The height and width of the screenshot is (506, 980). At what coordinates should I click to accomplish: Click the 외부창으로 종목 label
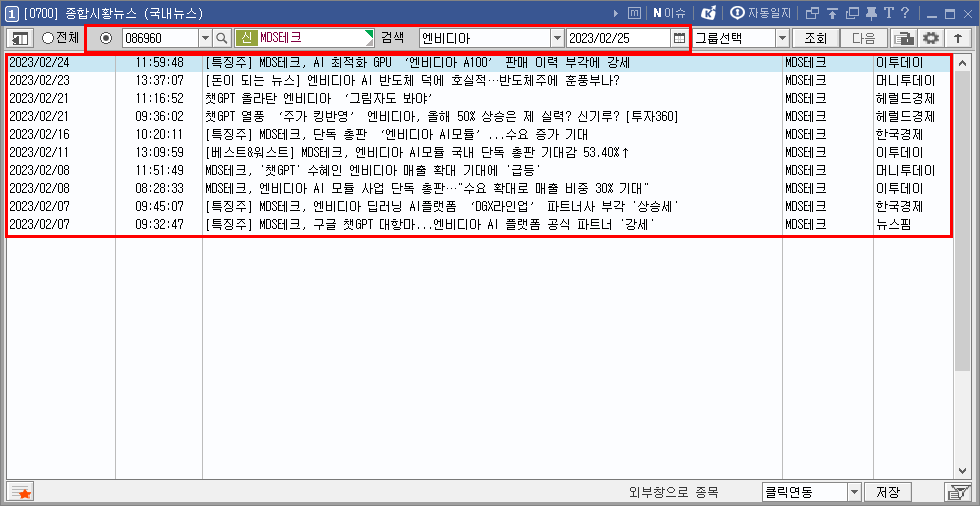[x=674, y=492]
